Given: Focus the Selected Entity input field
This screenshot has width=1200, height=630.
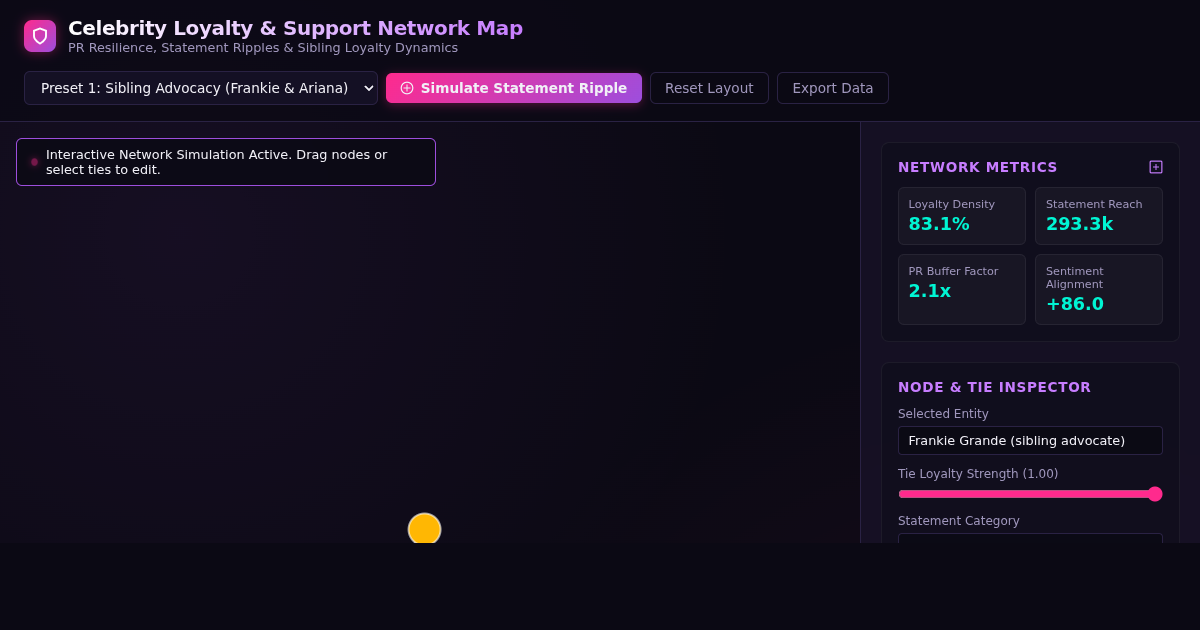Looking at the screenshot, I should point(1030,441).
